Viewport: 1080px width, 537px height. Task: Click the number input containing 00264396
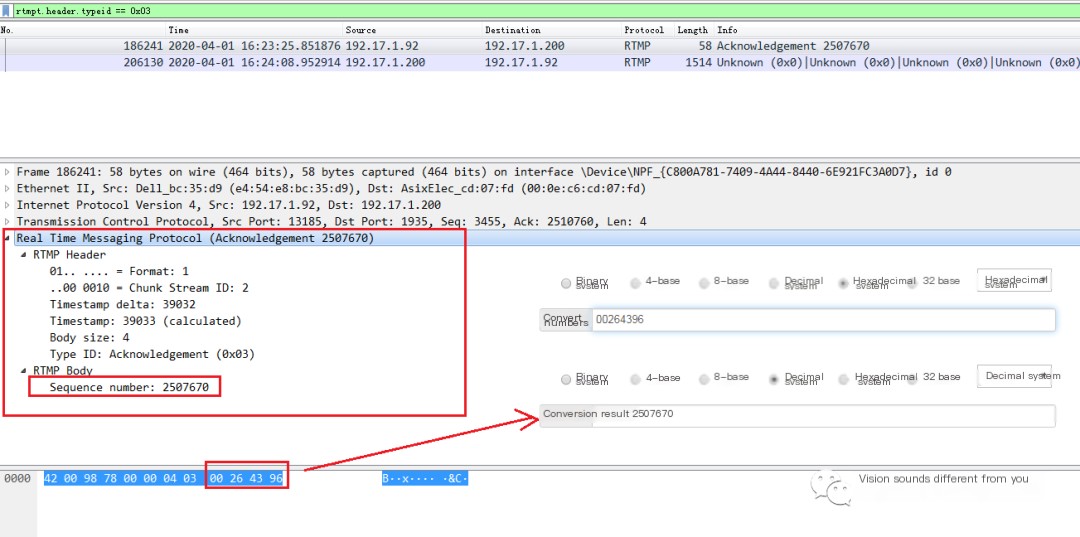pos(823,319)
